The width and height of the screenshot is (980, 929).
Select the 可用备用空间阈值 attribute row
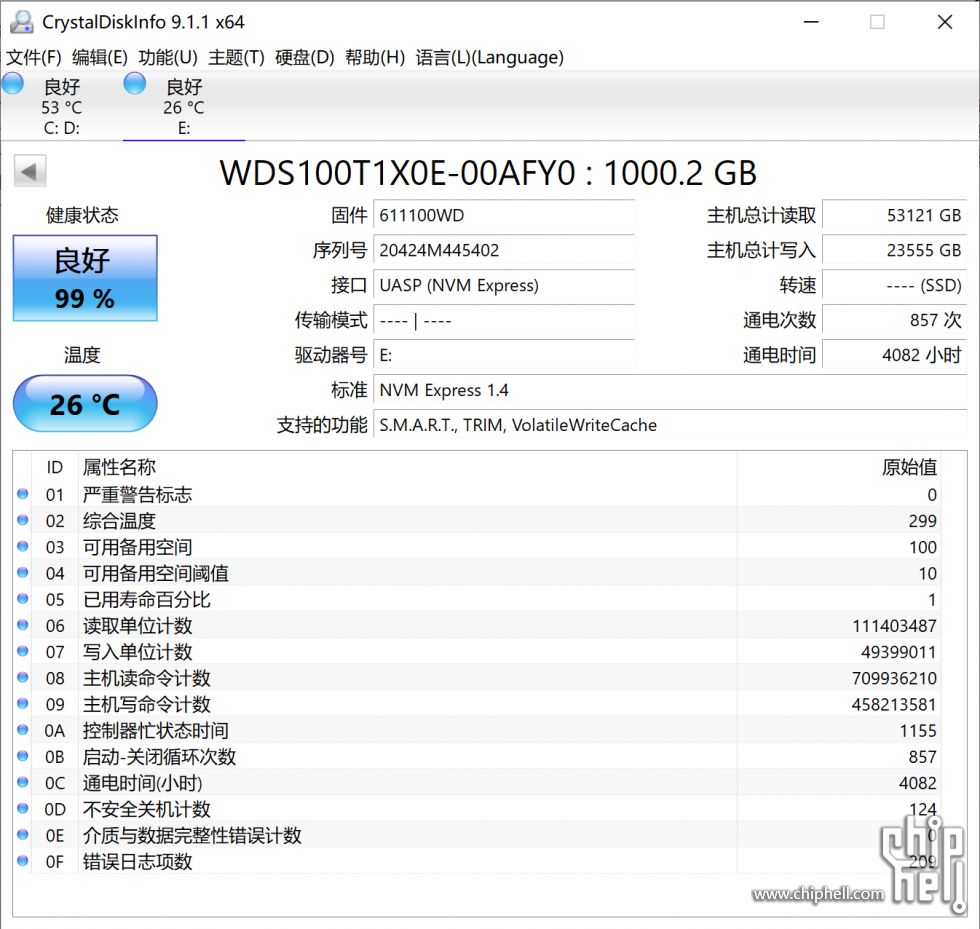[478, 573]
